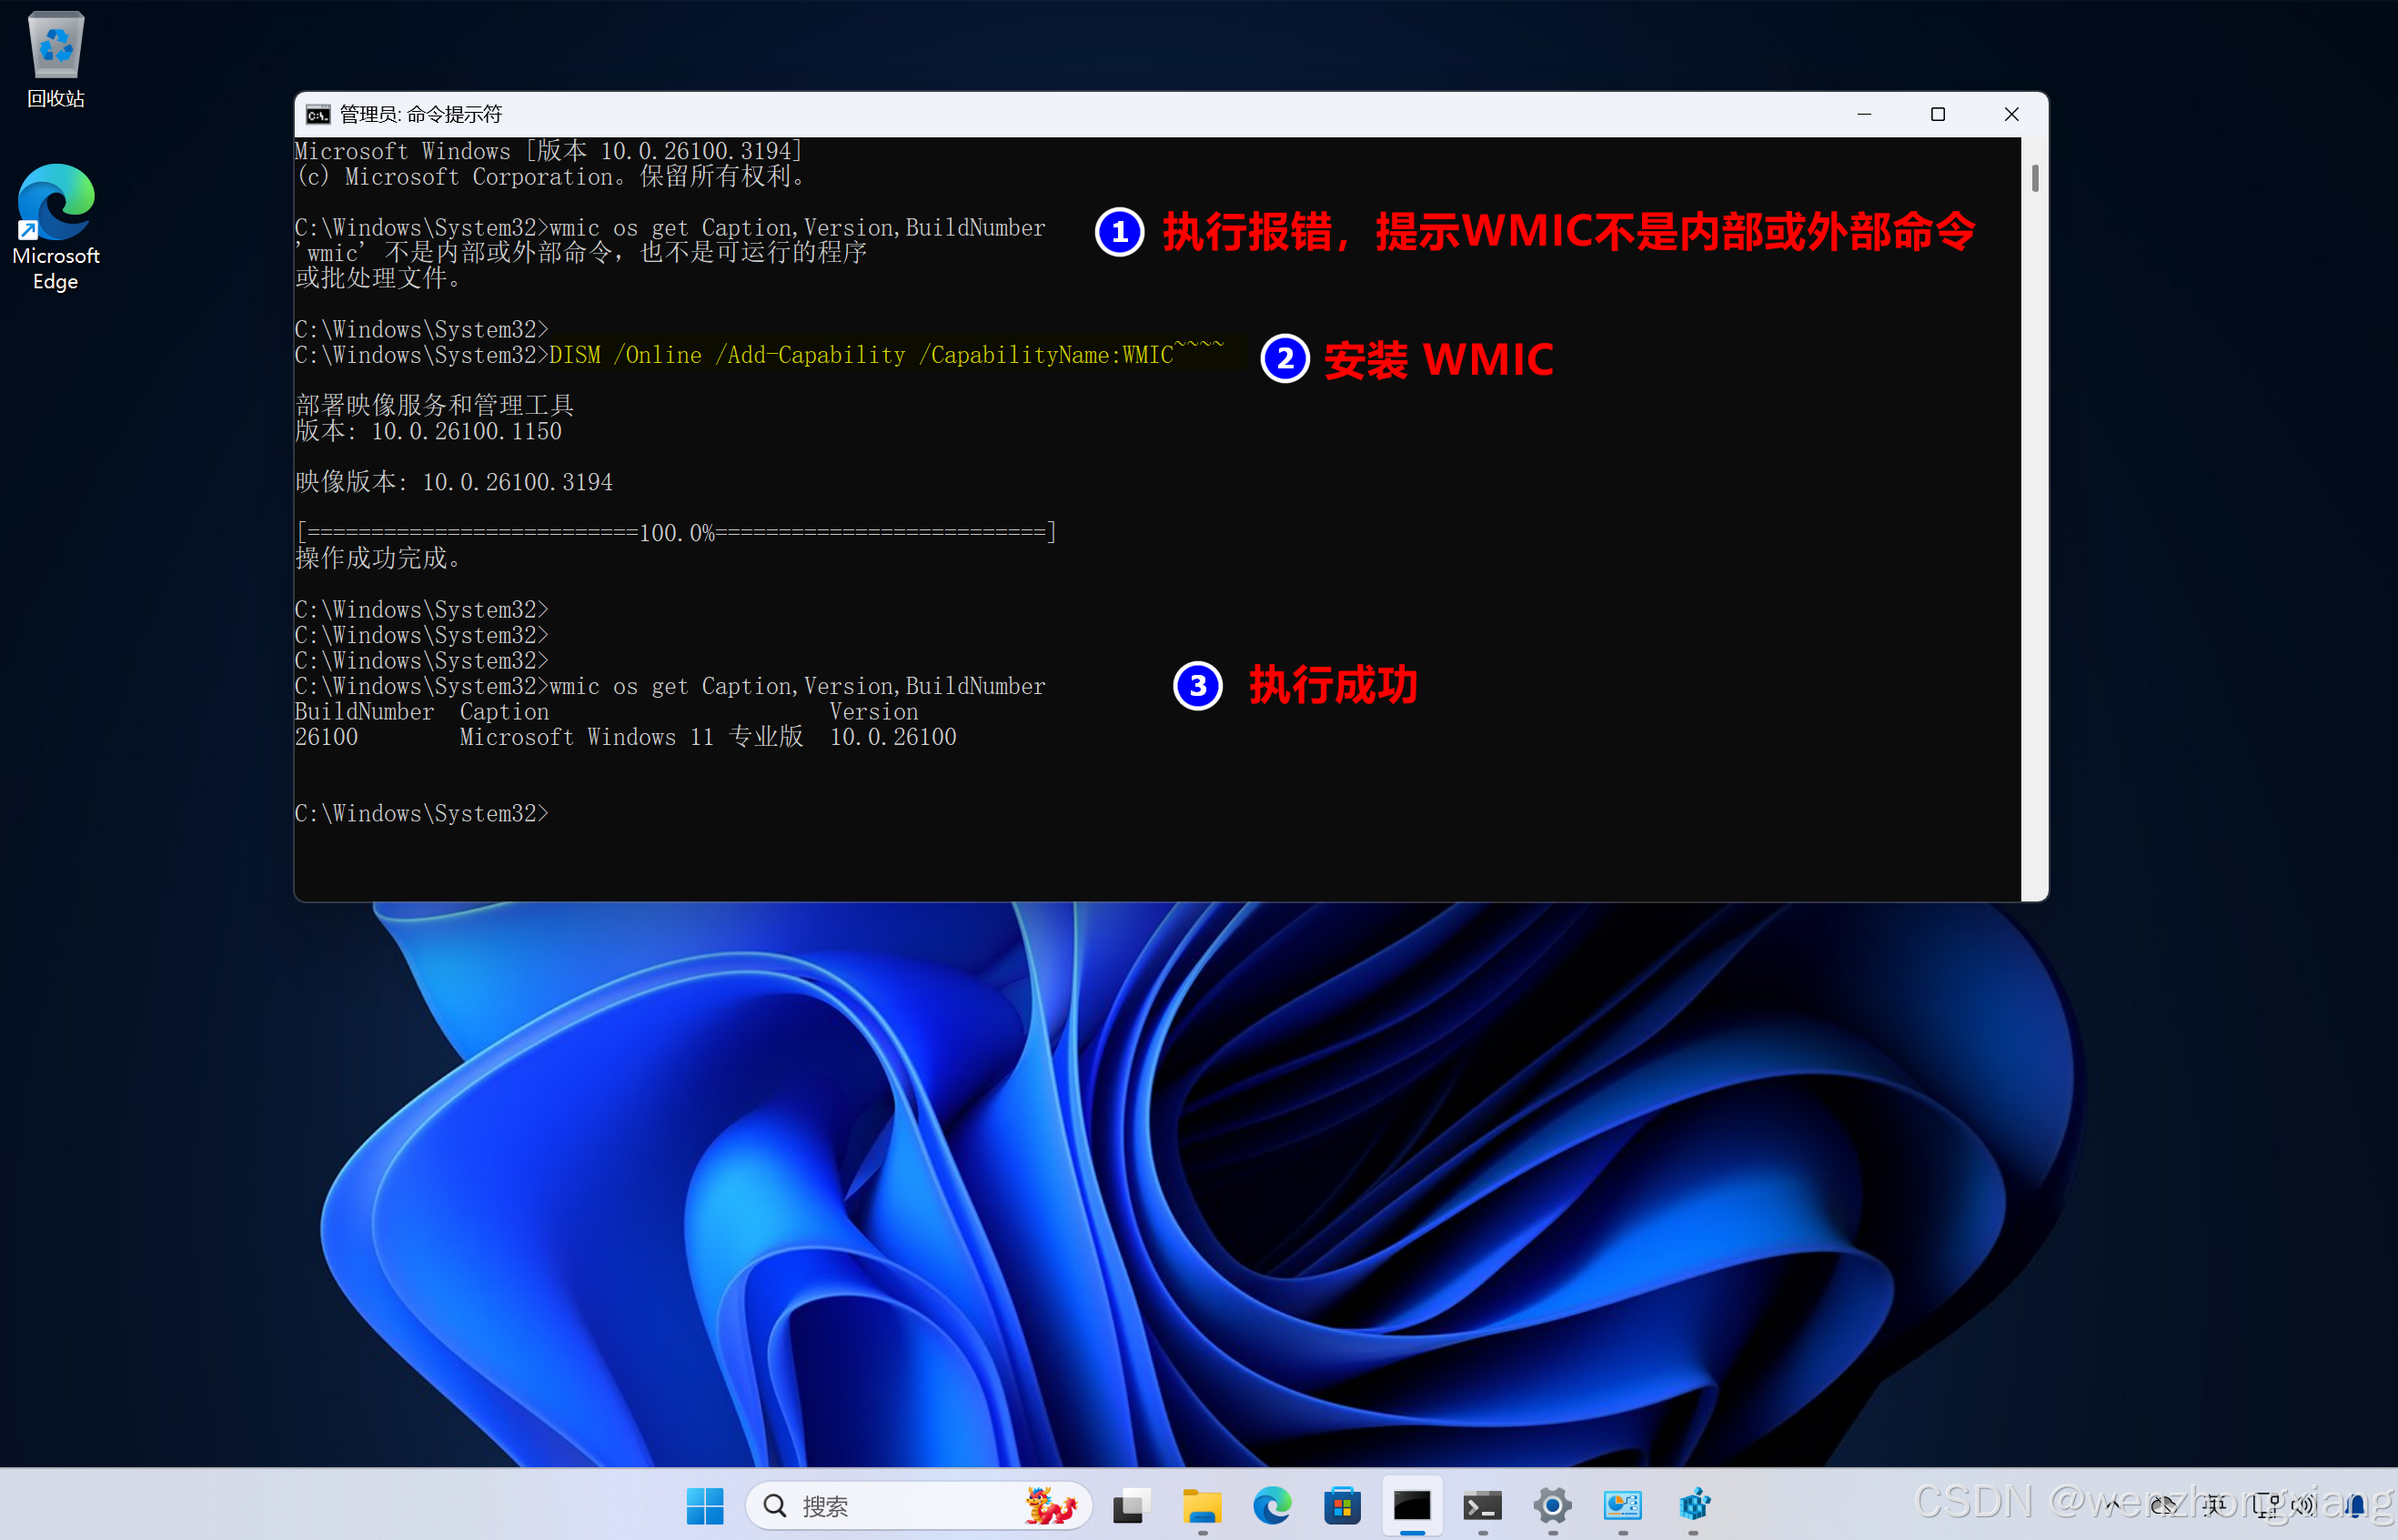Open Control Panel taskbar icon
The width and height of the screenshot is (2398, 1540).
point(1622,1506)
